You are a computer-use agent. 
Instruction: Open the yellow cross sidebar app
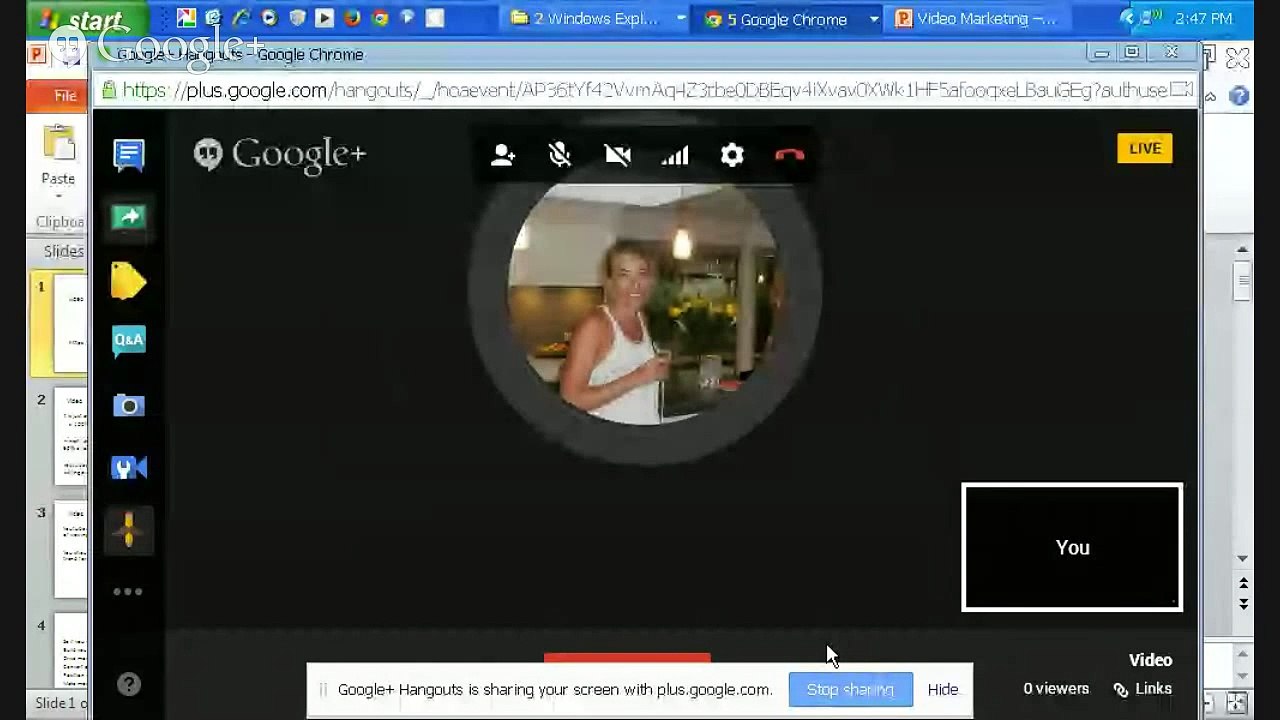[129, 530]
